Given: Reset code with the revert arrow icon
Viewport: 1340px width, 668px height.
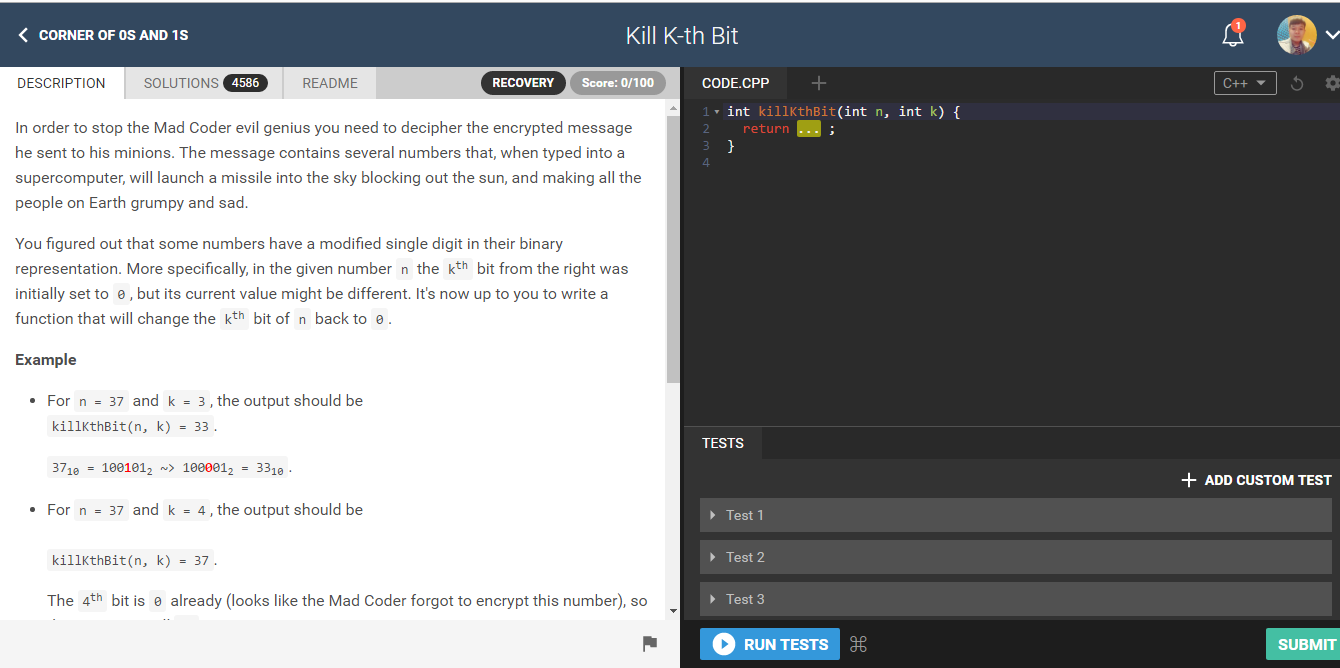Looking at the screenshot, I should coord(1297,83).
